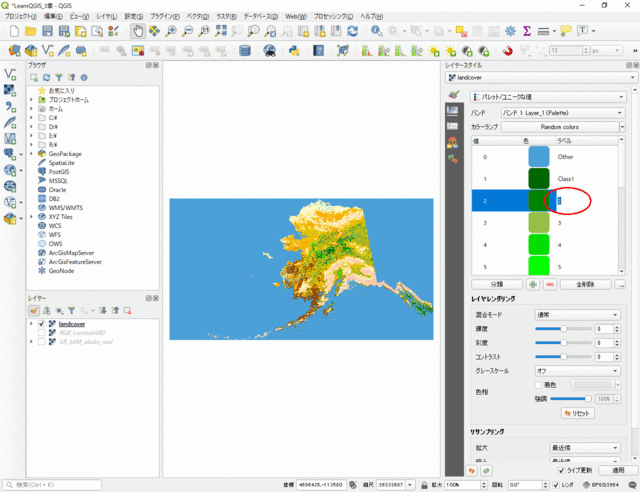Refresh the Browser panel
Viewport: 640px width, 492px height.
click(x=47, y=78)
